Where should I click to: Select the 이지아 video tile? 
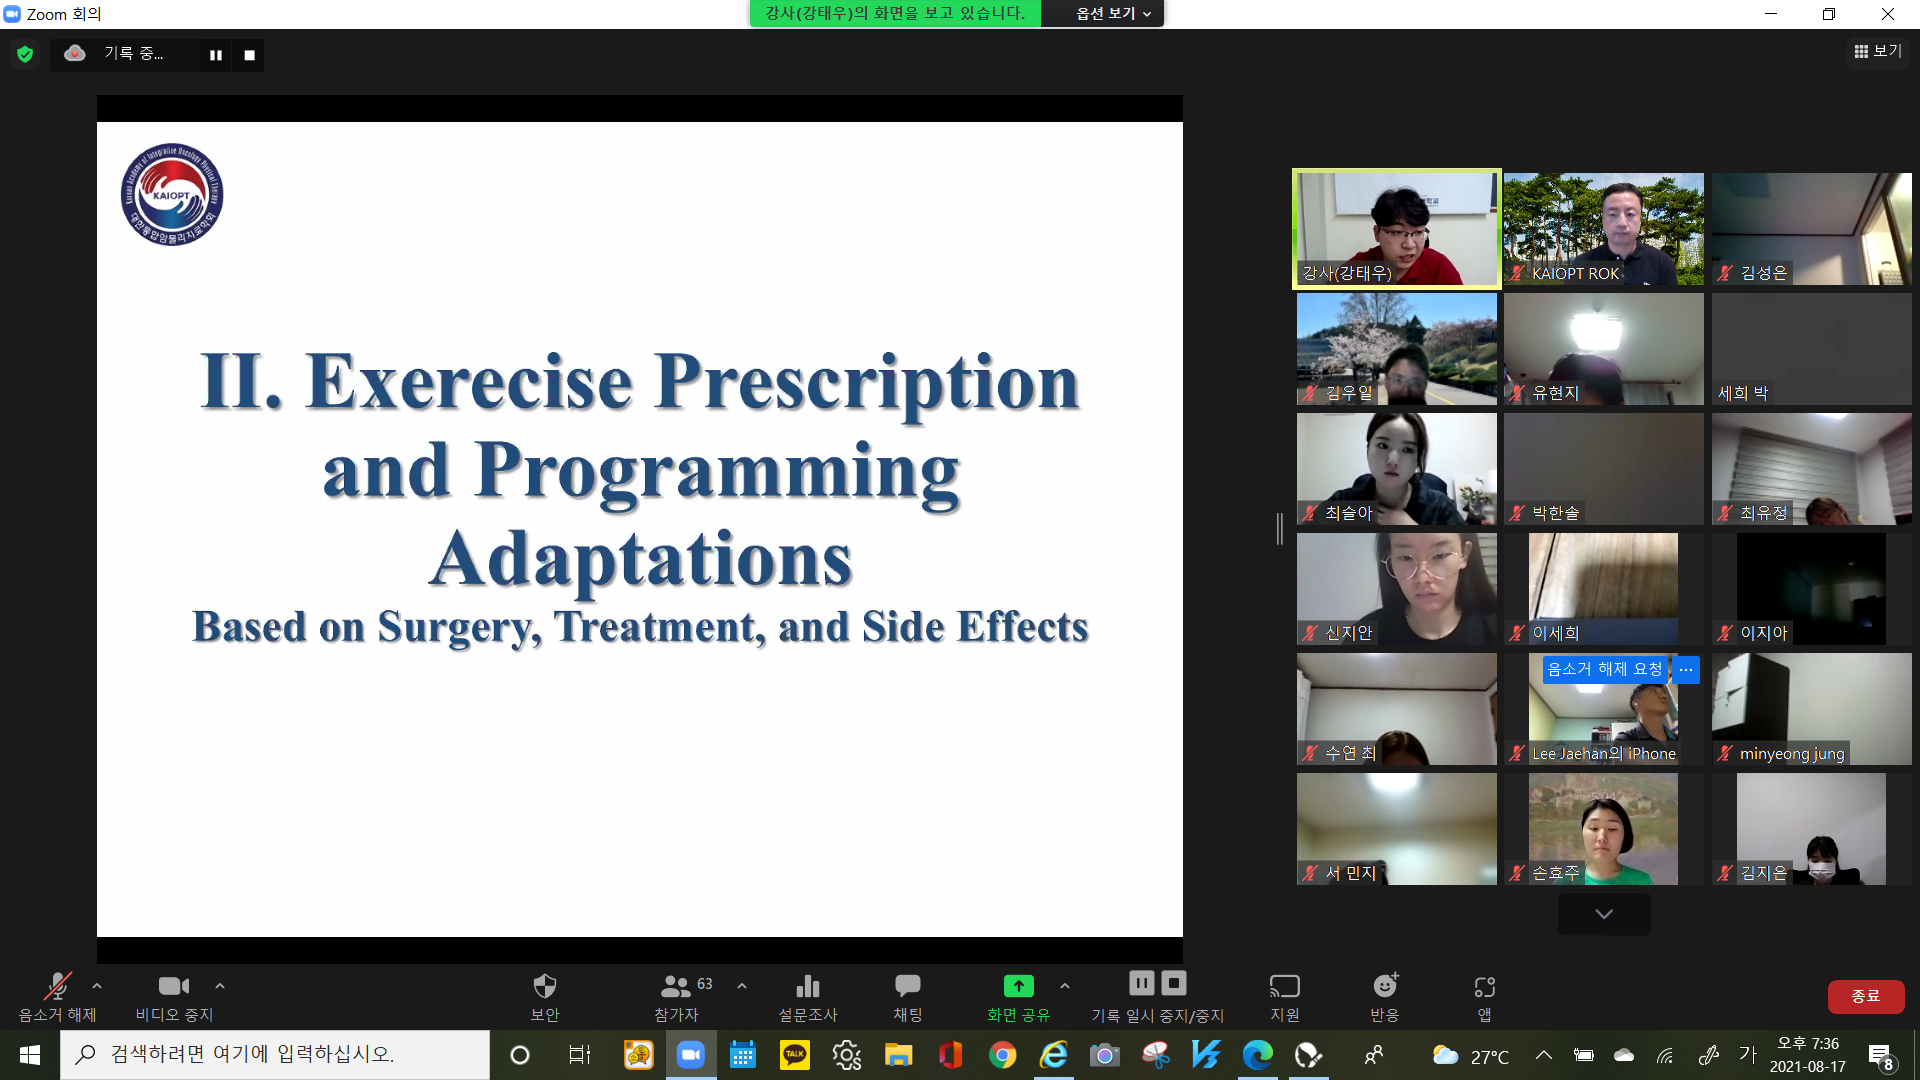click(1811, 589)
